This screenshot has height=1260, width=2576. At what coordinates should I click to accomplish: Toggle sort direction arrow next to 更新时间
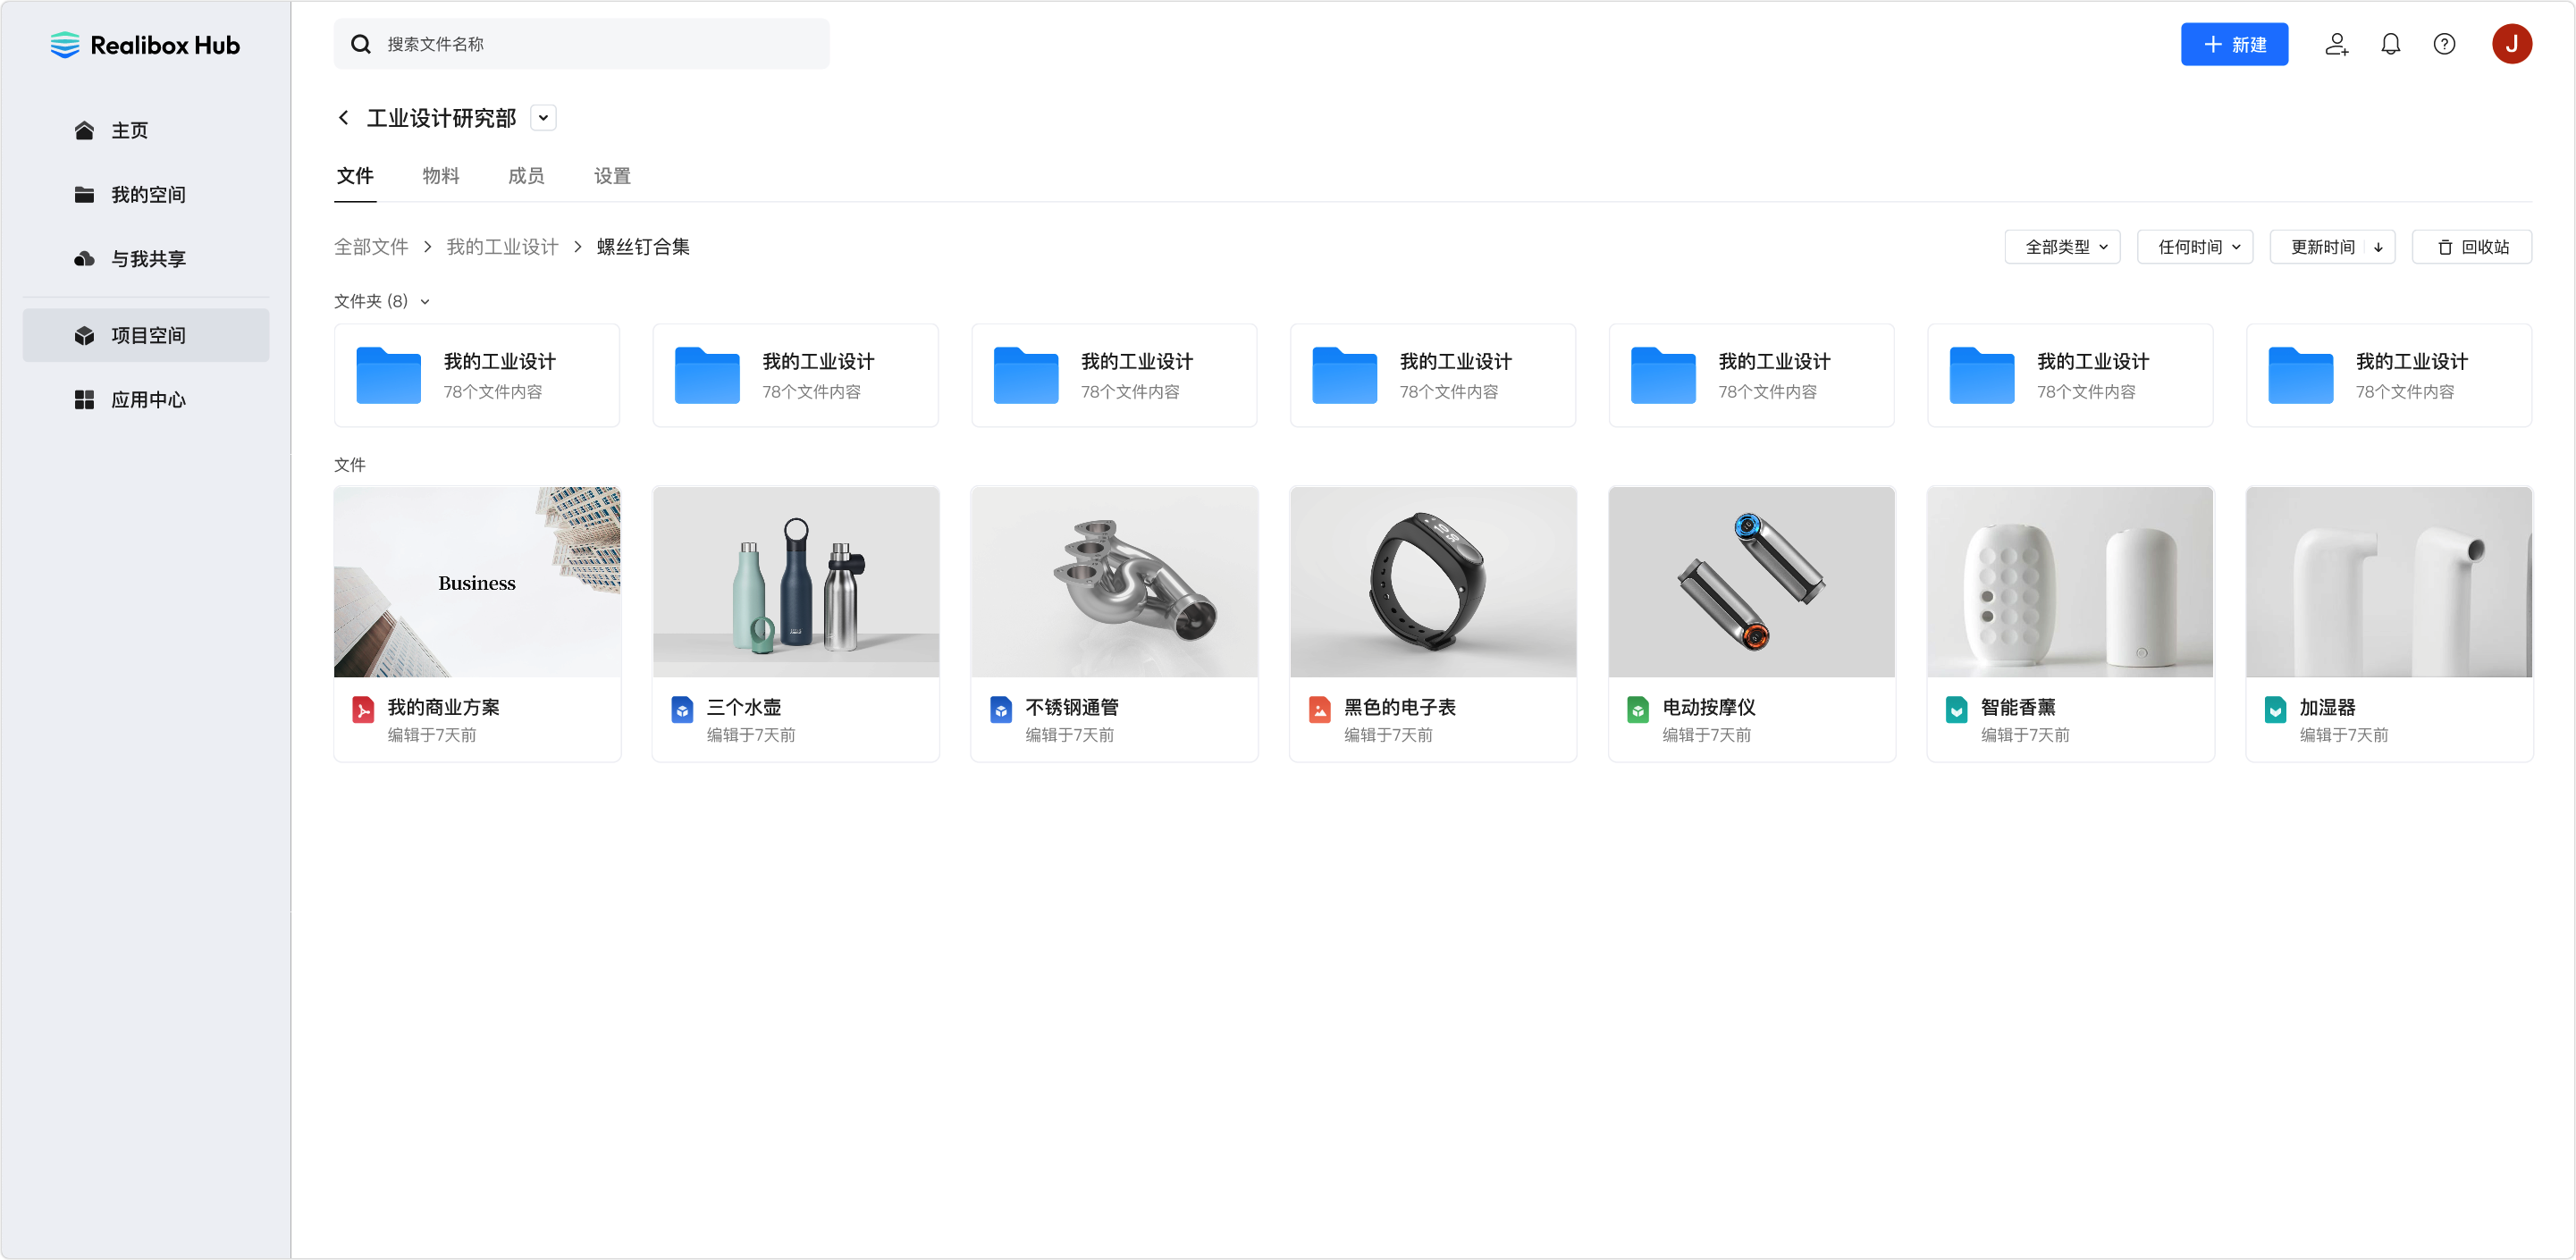coord(2378,247)
